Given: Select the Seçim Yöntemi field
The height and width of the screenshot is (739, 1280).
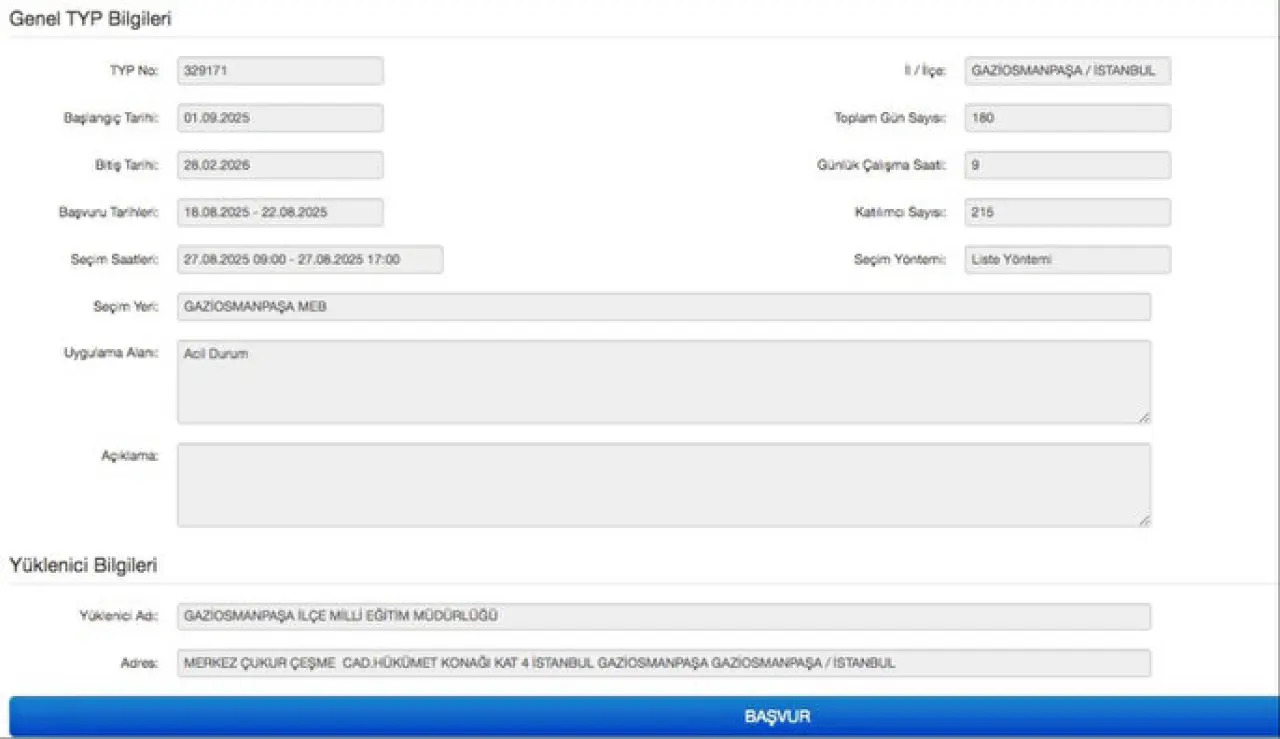Looking at the screenshot, I should [x=1067, y=259].
